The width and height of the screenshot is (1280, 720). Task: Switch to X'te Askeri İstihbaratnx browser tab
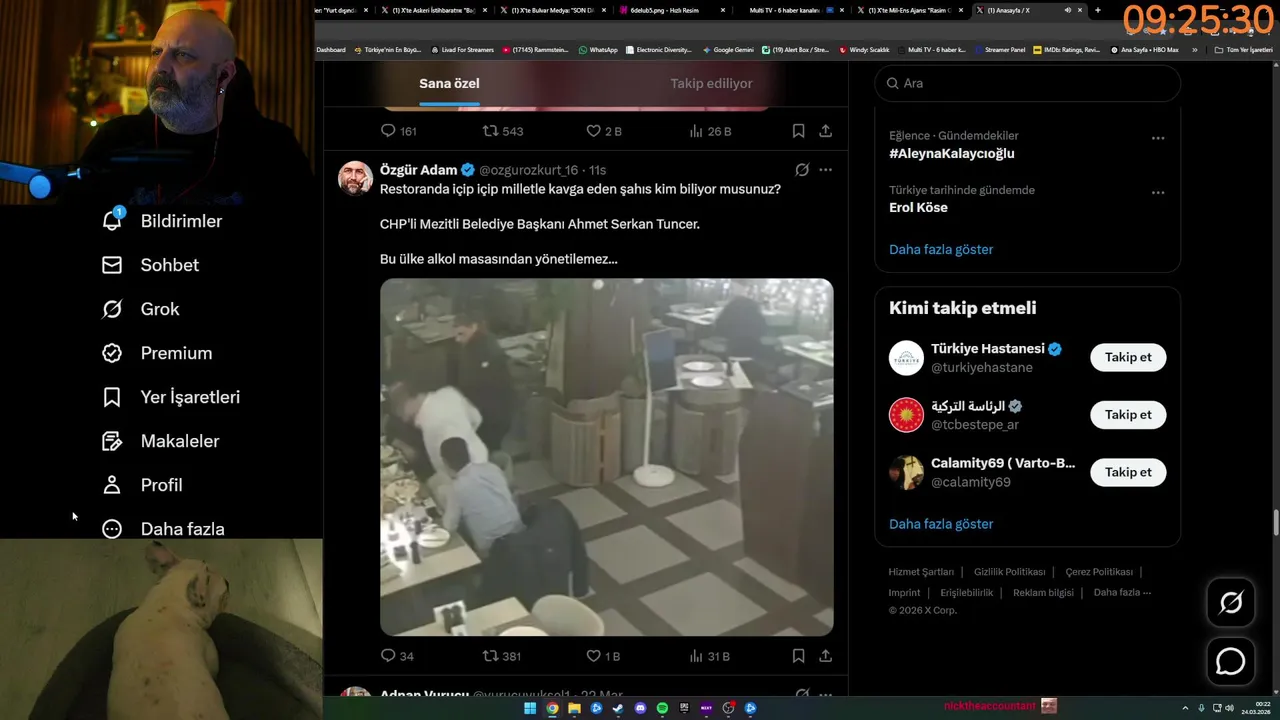[x=433, y=10]
